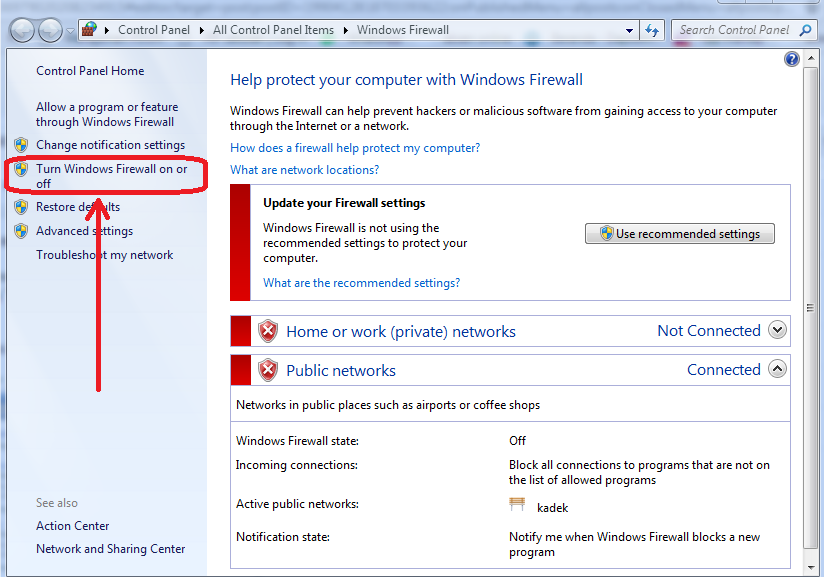Click Not Connected status text
The height and width of the screenshot is (577, 824).
click(x=709, y=331)
